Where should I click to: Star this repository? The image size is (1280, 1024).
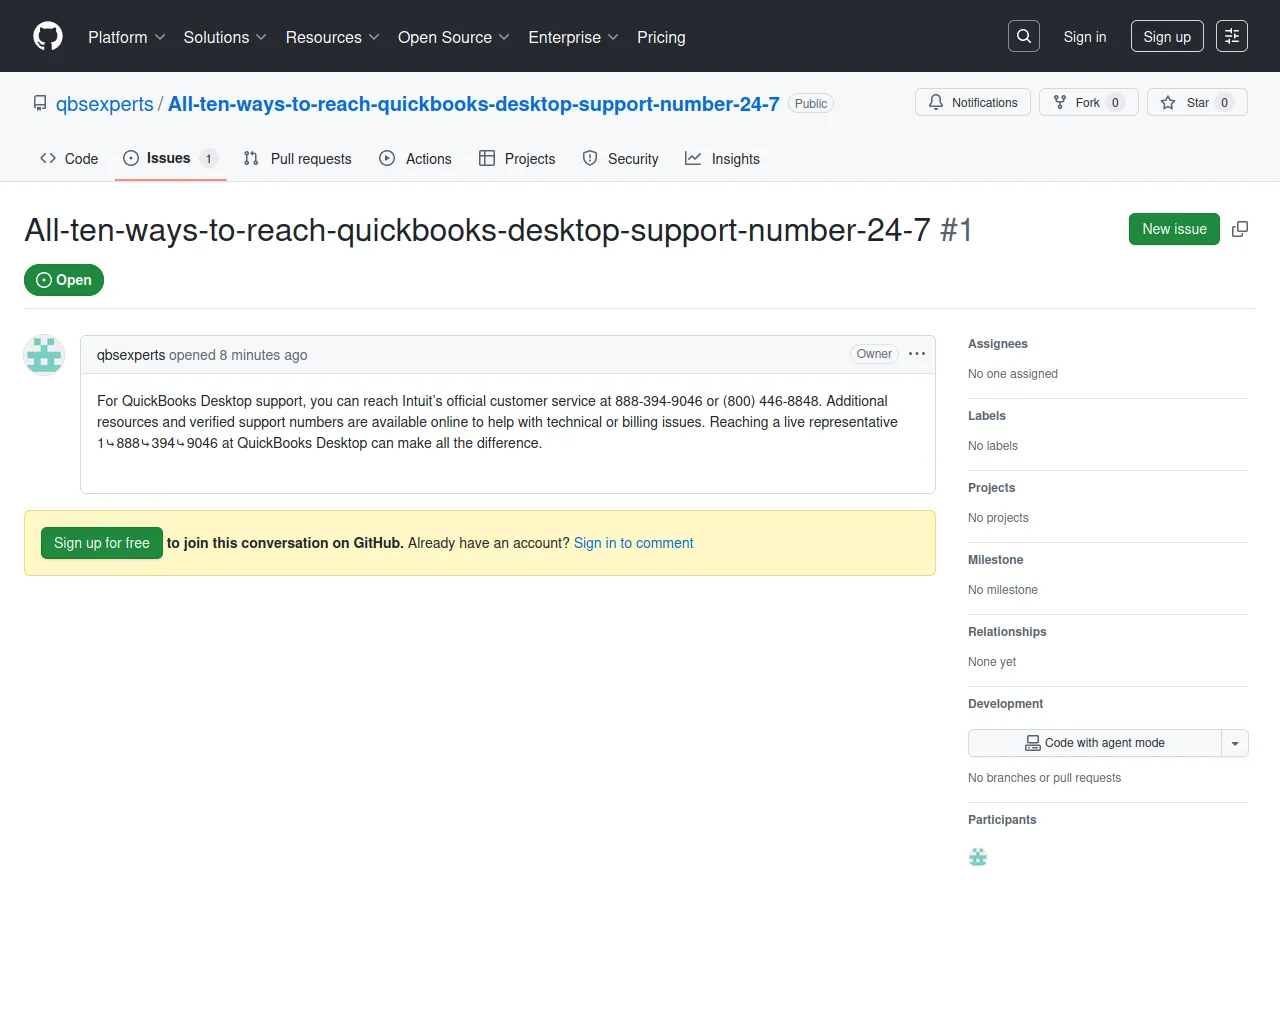tap(1197, 103)
